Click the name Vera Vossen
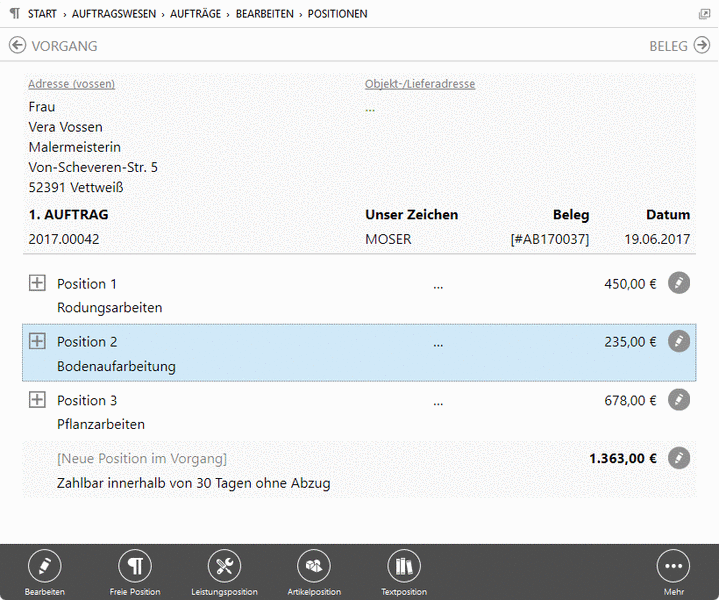Image resolution: width=719 pixels, height=600 pixels. click(66, 127)
